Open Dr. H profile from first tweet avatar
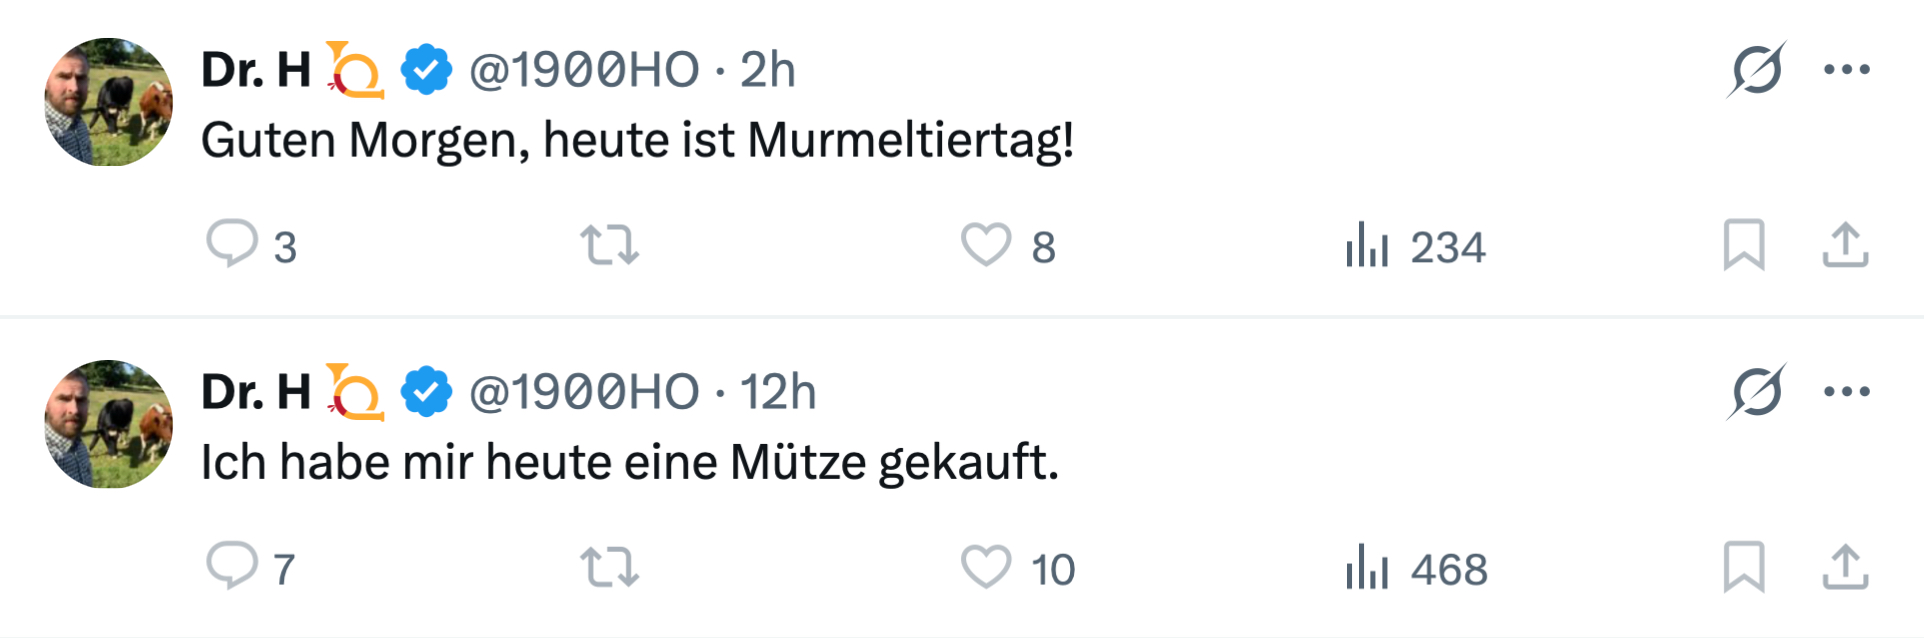Image resolution: width=1924 pixels, height=638 pixels. [109, 102]
